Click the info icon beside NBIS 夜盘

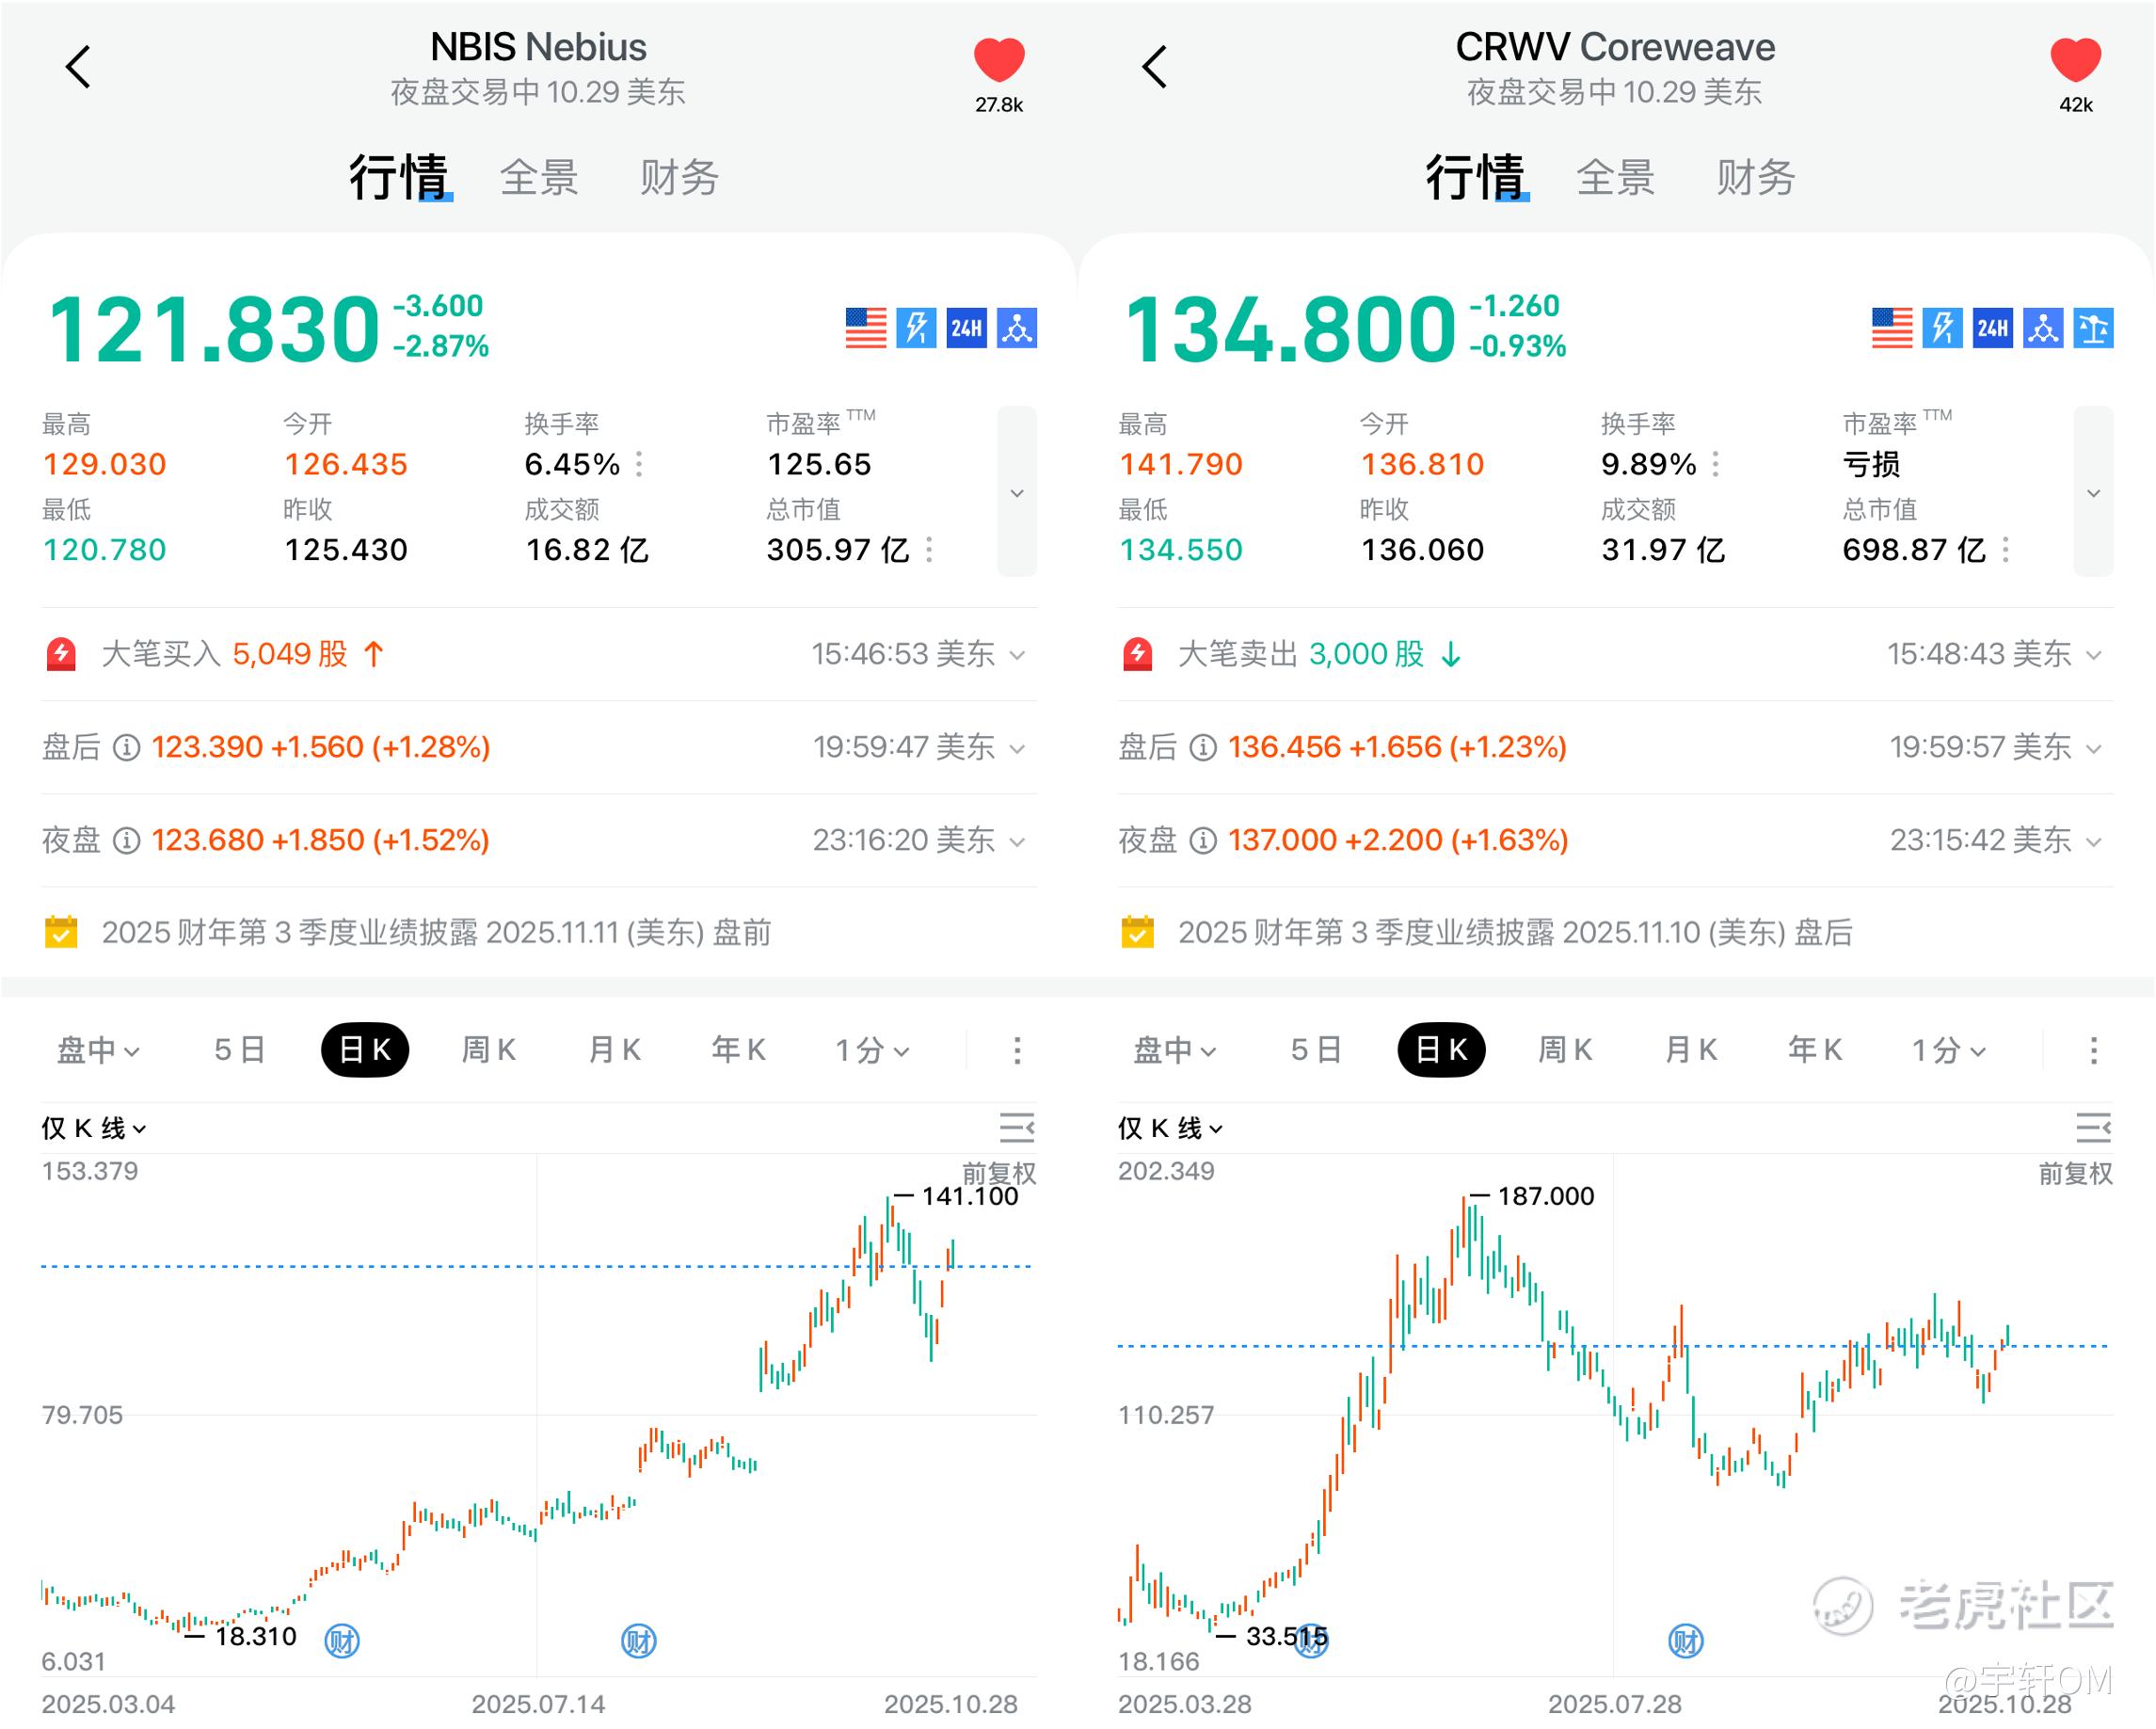[126, 841]
